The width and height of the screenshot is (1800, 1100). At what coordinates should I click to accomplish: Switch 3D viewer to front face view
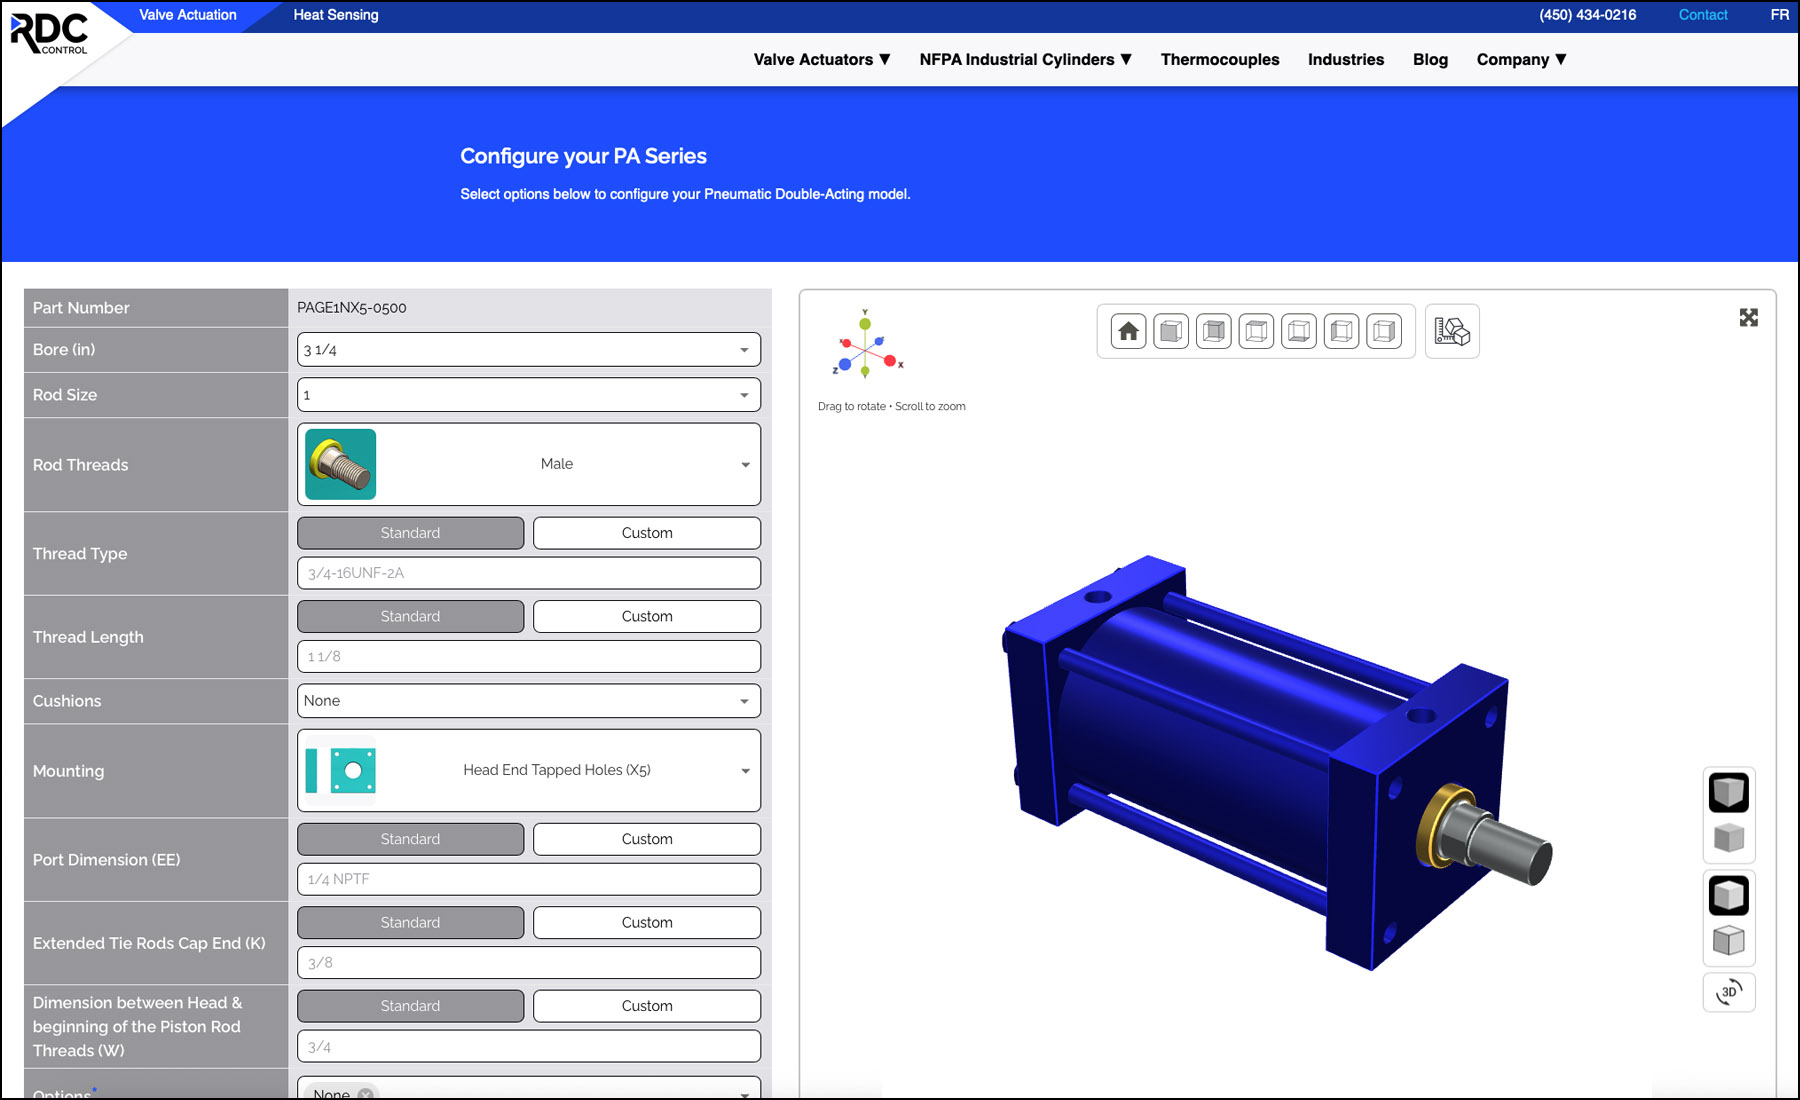coord(1171,331)
